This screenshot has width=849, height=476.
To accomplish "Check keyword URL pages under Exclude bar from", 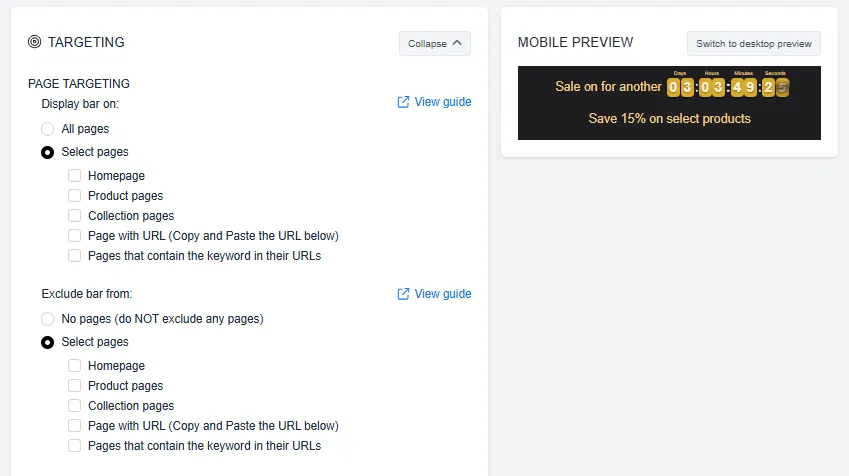I will (x=74, y=446).
